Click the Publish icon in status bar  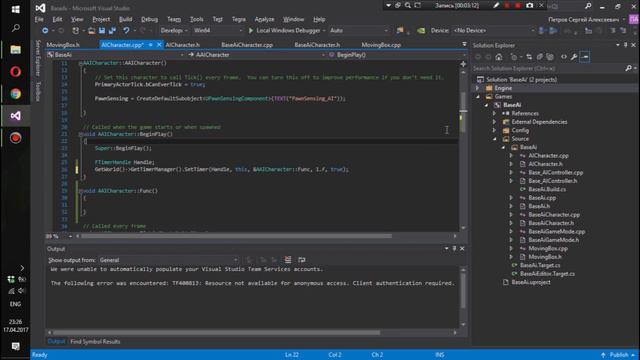point(603,355)
